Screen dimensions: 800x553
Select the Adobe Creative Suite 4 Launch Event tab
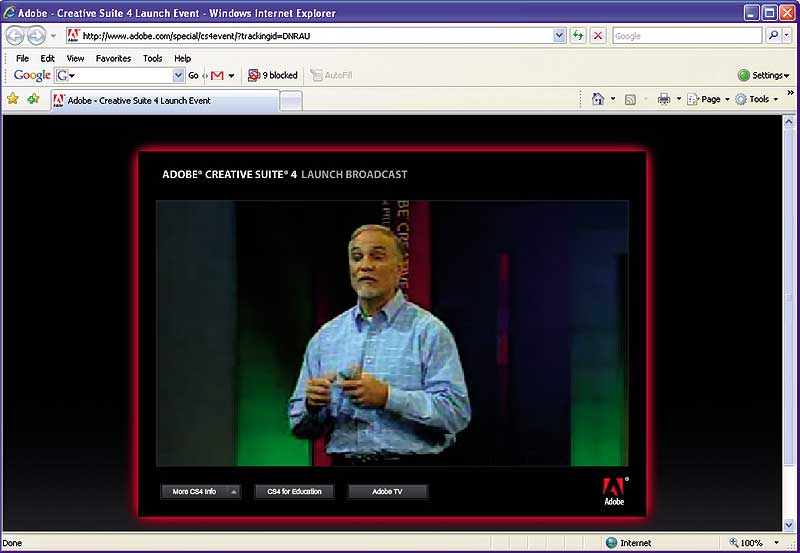(x=165, y=100)
